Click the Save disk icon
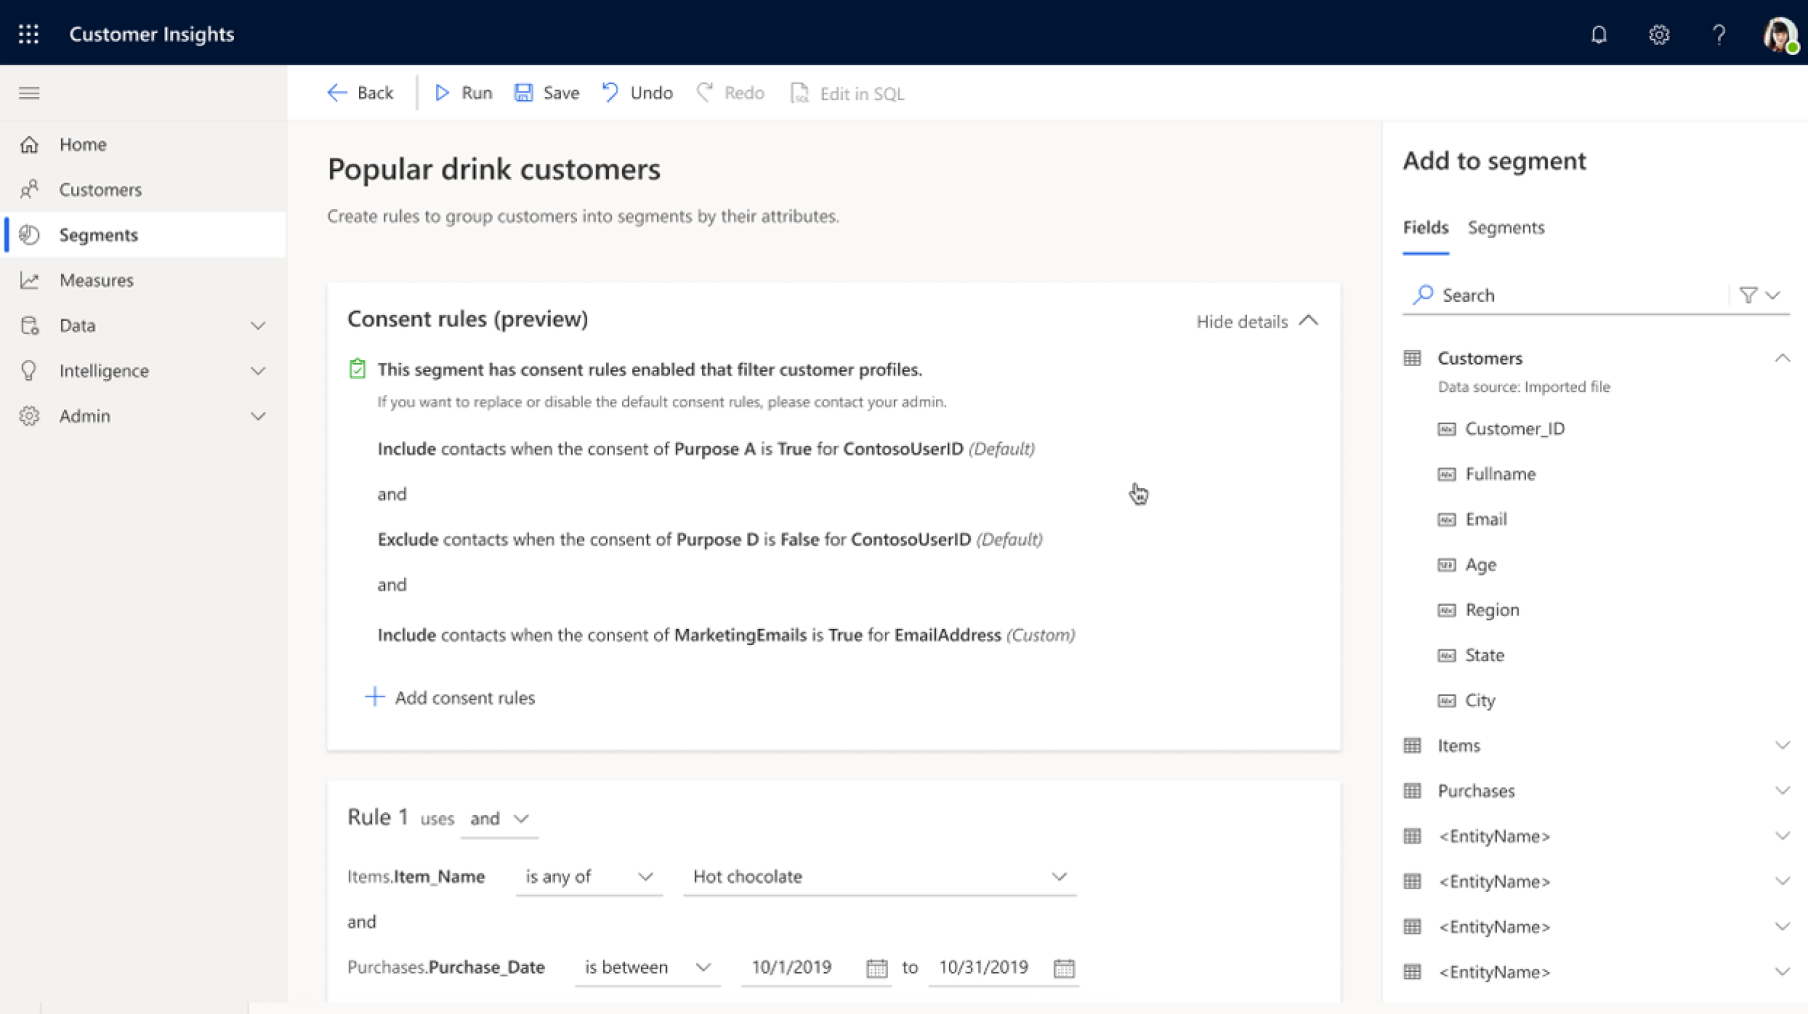The height and width of the screenshot is (1014, 1808). point(524,93)
